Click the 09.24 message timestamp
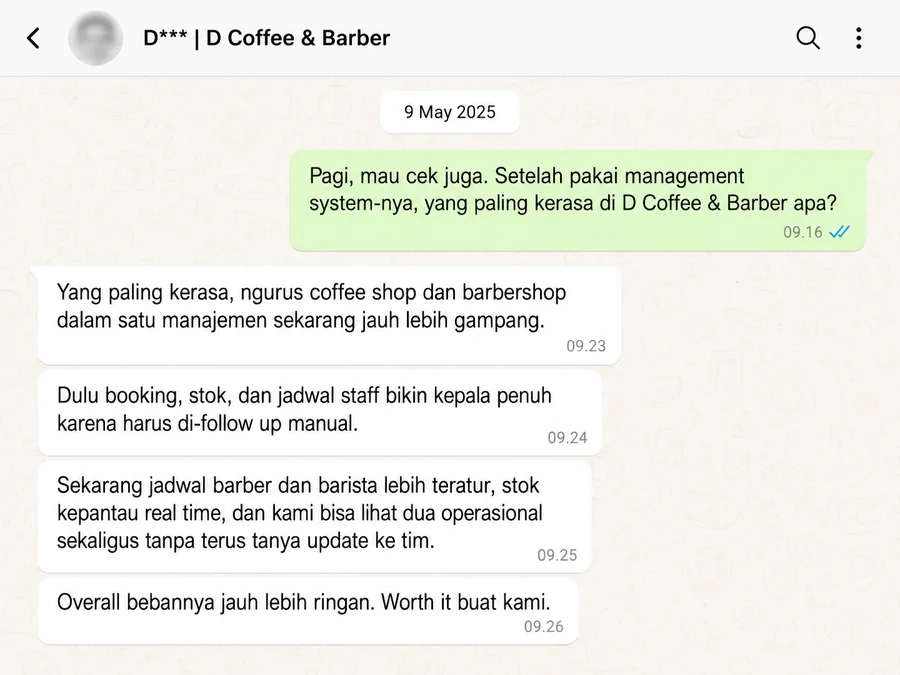Image resolution: width=900 pixels, height=675 pixels. pyautogui.click(x=567, y=437)
